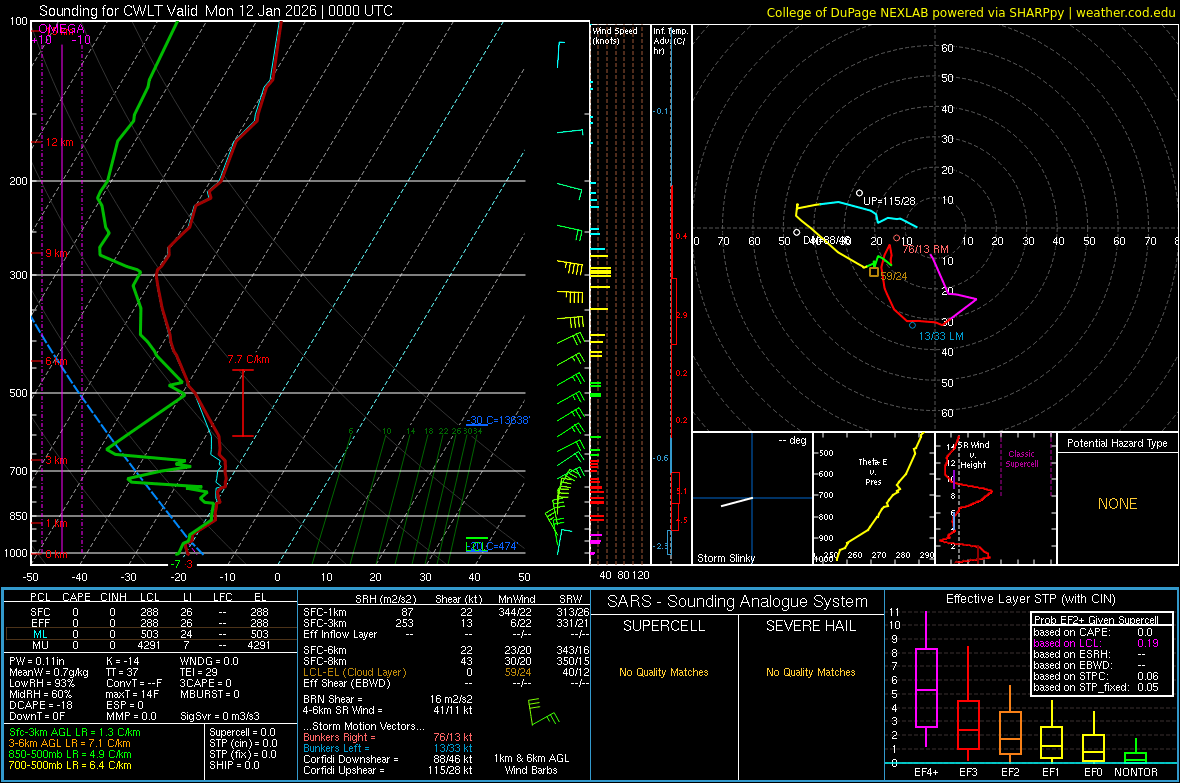Click the '9 km' height marker

click(56, 254)
